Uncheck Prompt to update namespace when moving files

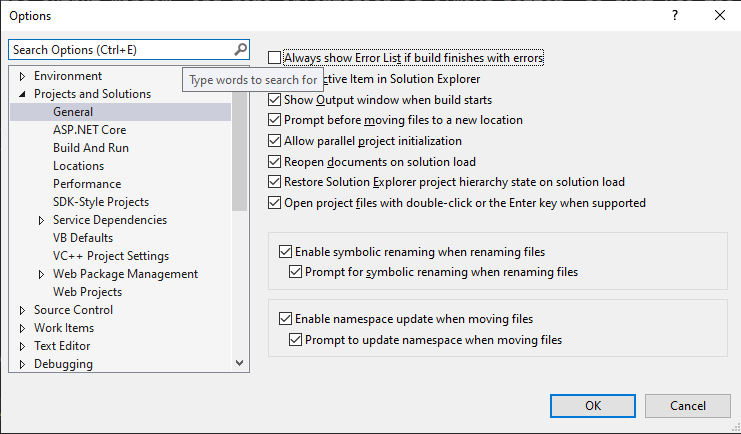295,339
